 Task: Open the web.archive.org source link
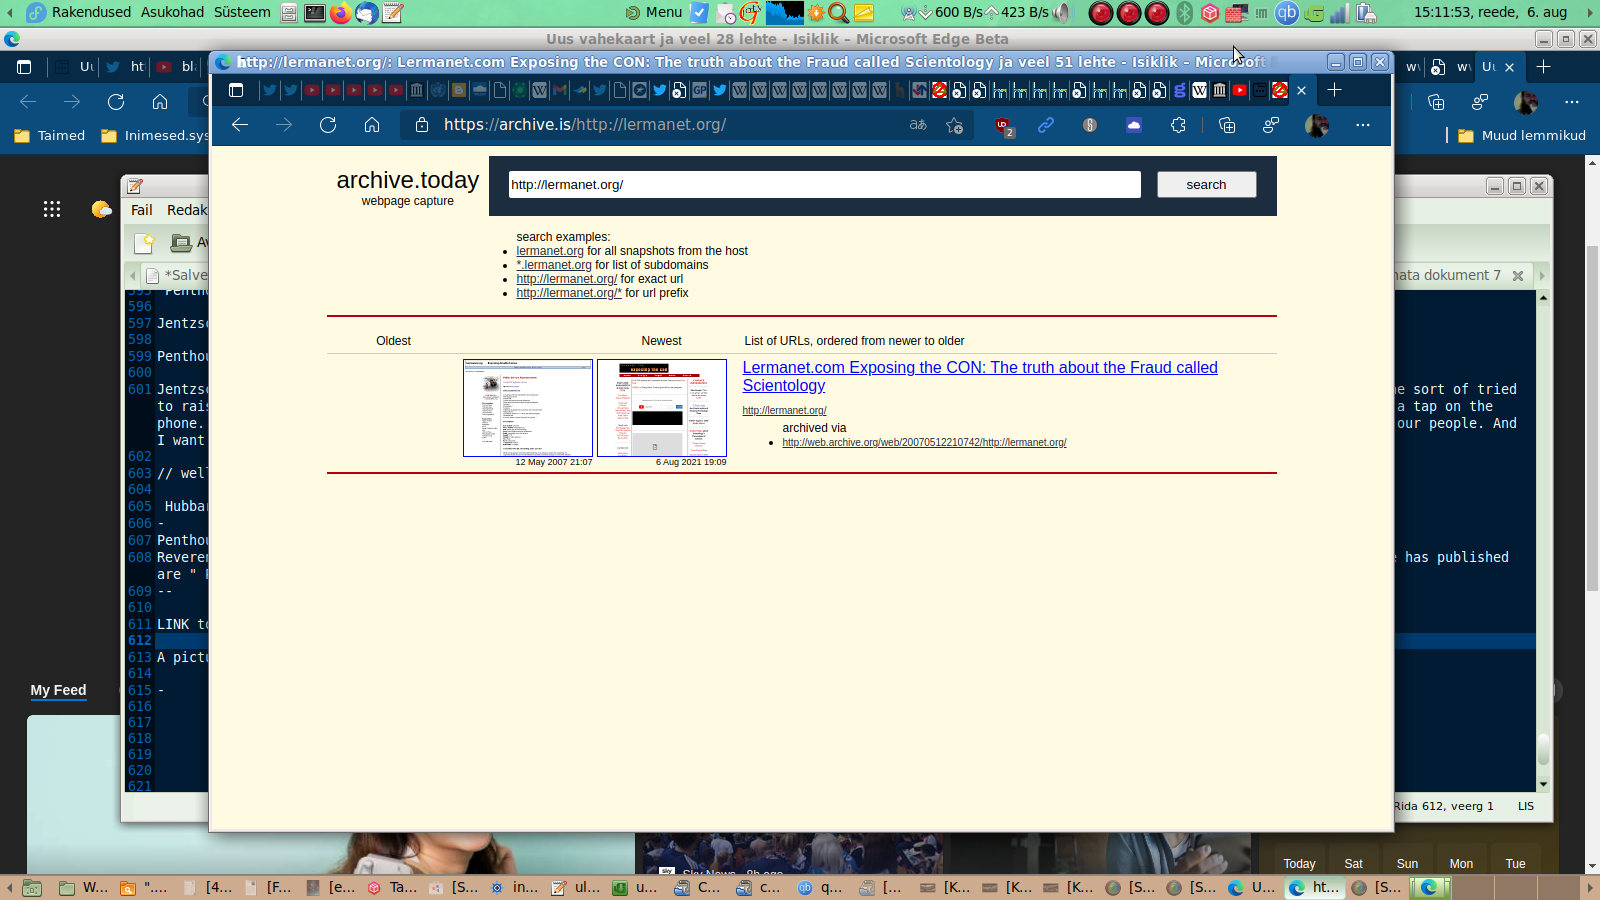924,443
